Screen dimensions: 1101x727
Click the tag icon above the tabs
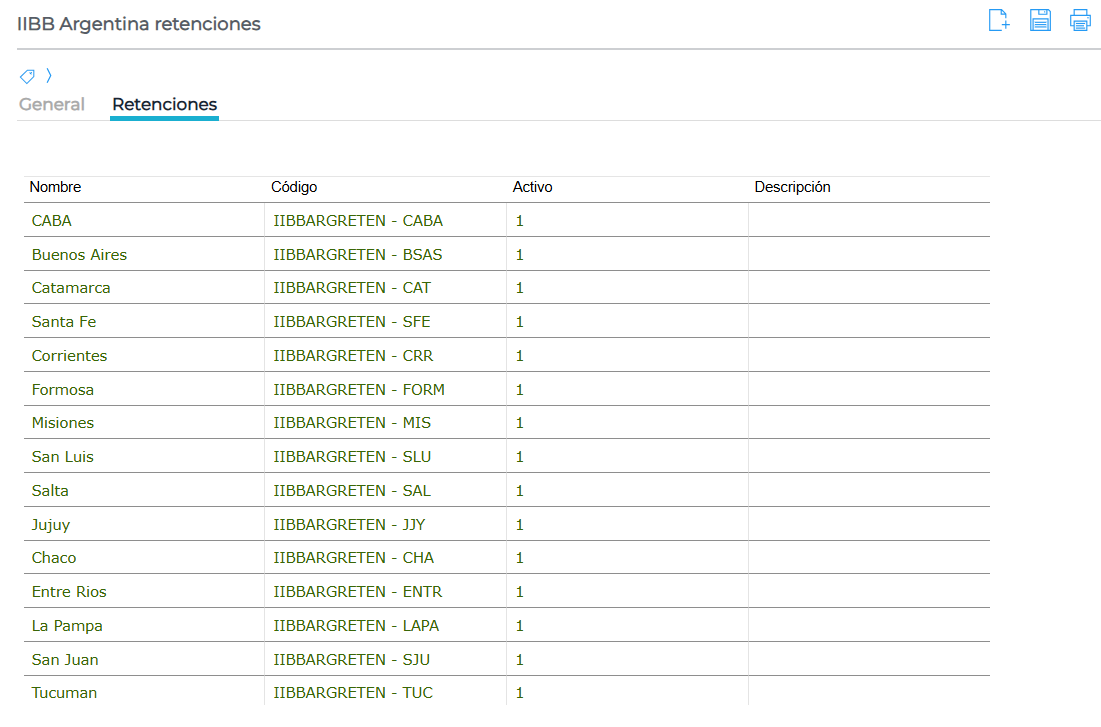coord(27,76)
